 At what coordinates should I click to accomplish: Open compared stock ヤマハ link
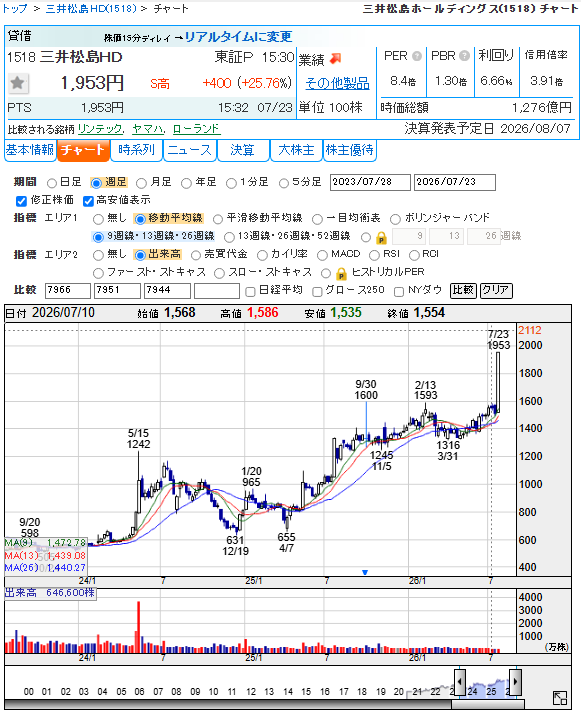[148, 129]
